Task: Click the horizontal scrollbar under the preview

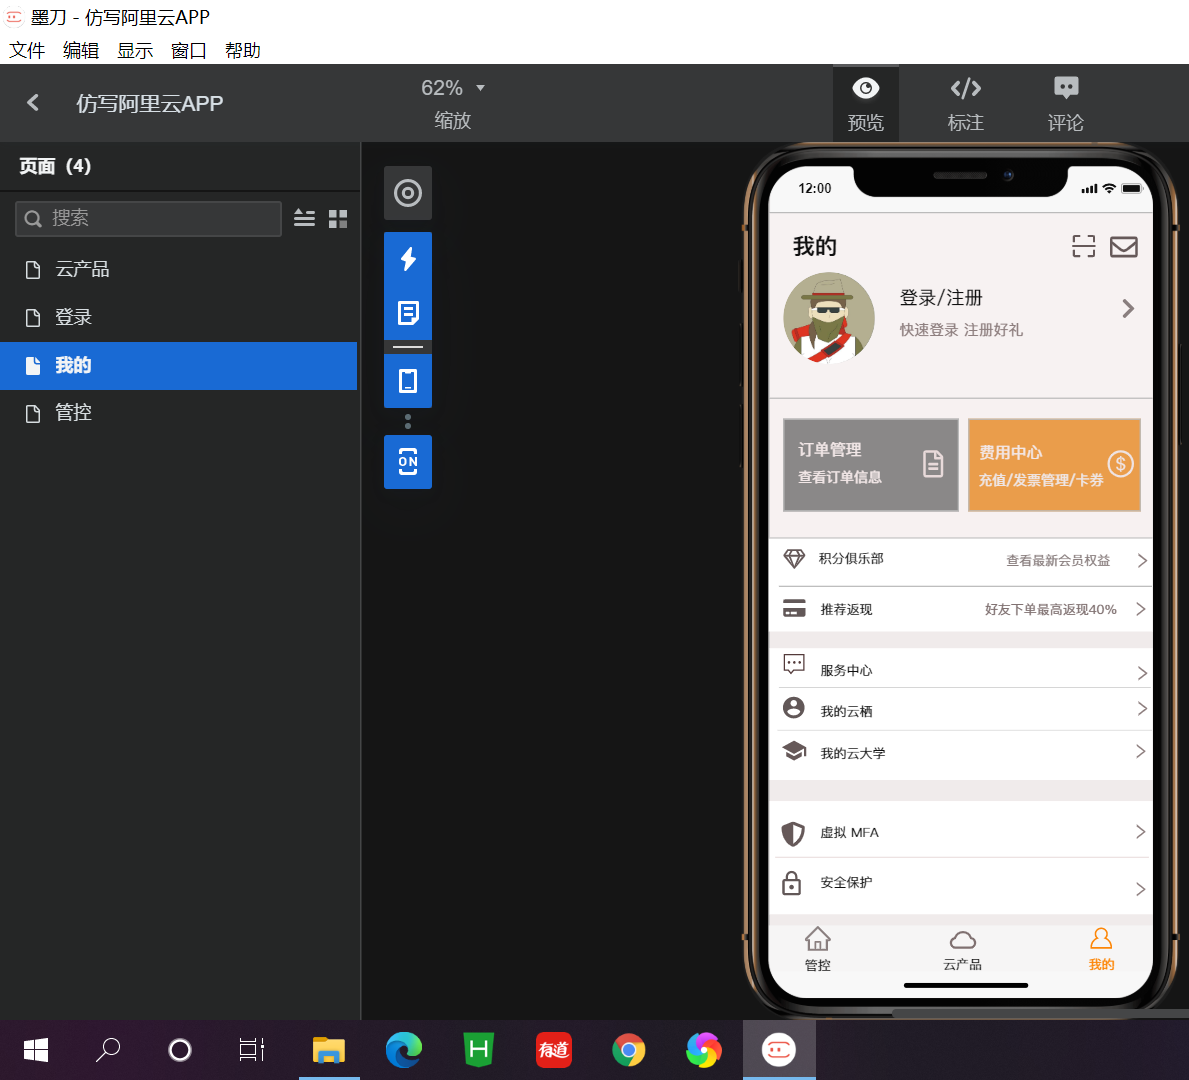Action: 1040,1012
